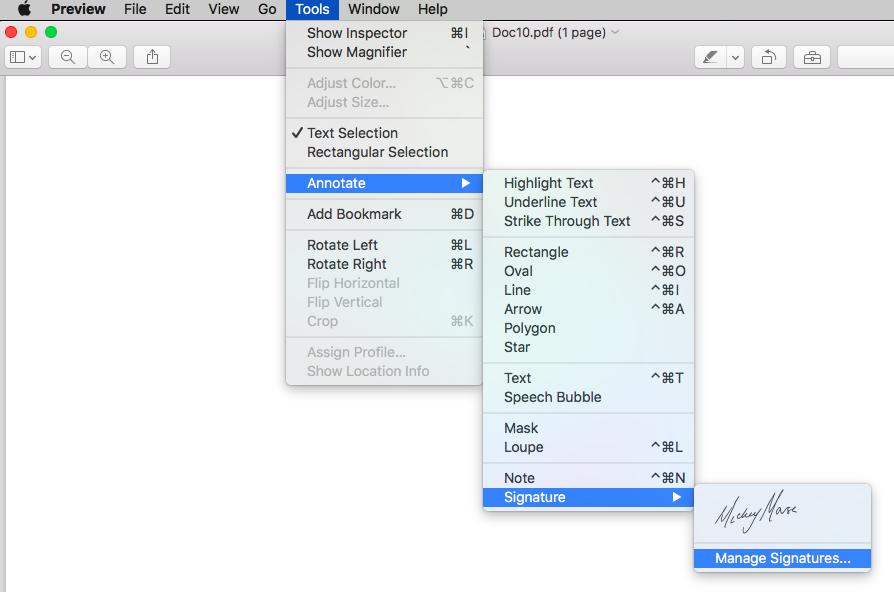Add a Star annotation
This screenshot has width=894, height=592.
[588, 347]
